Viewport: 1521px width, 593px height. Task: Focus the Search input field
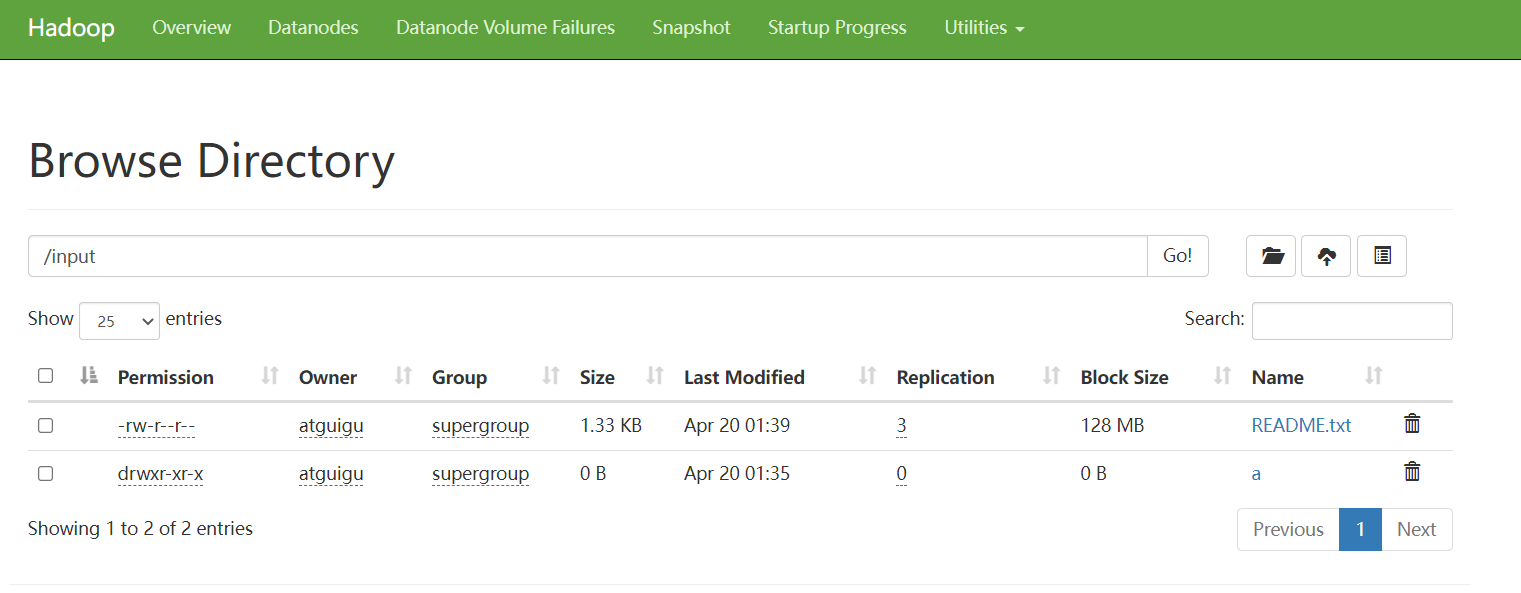[x=1352, y=320]
